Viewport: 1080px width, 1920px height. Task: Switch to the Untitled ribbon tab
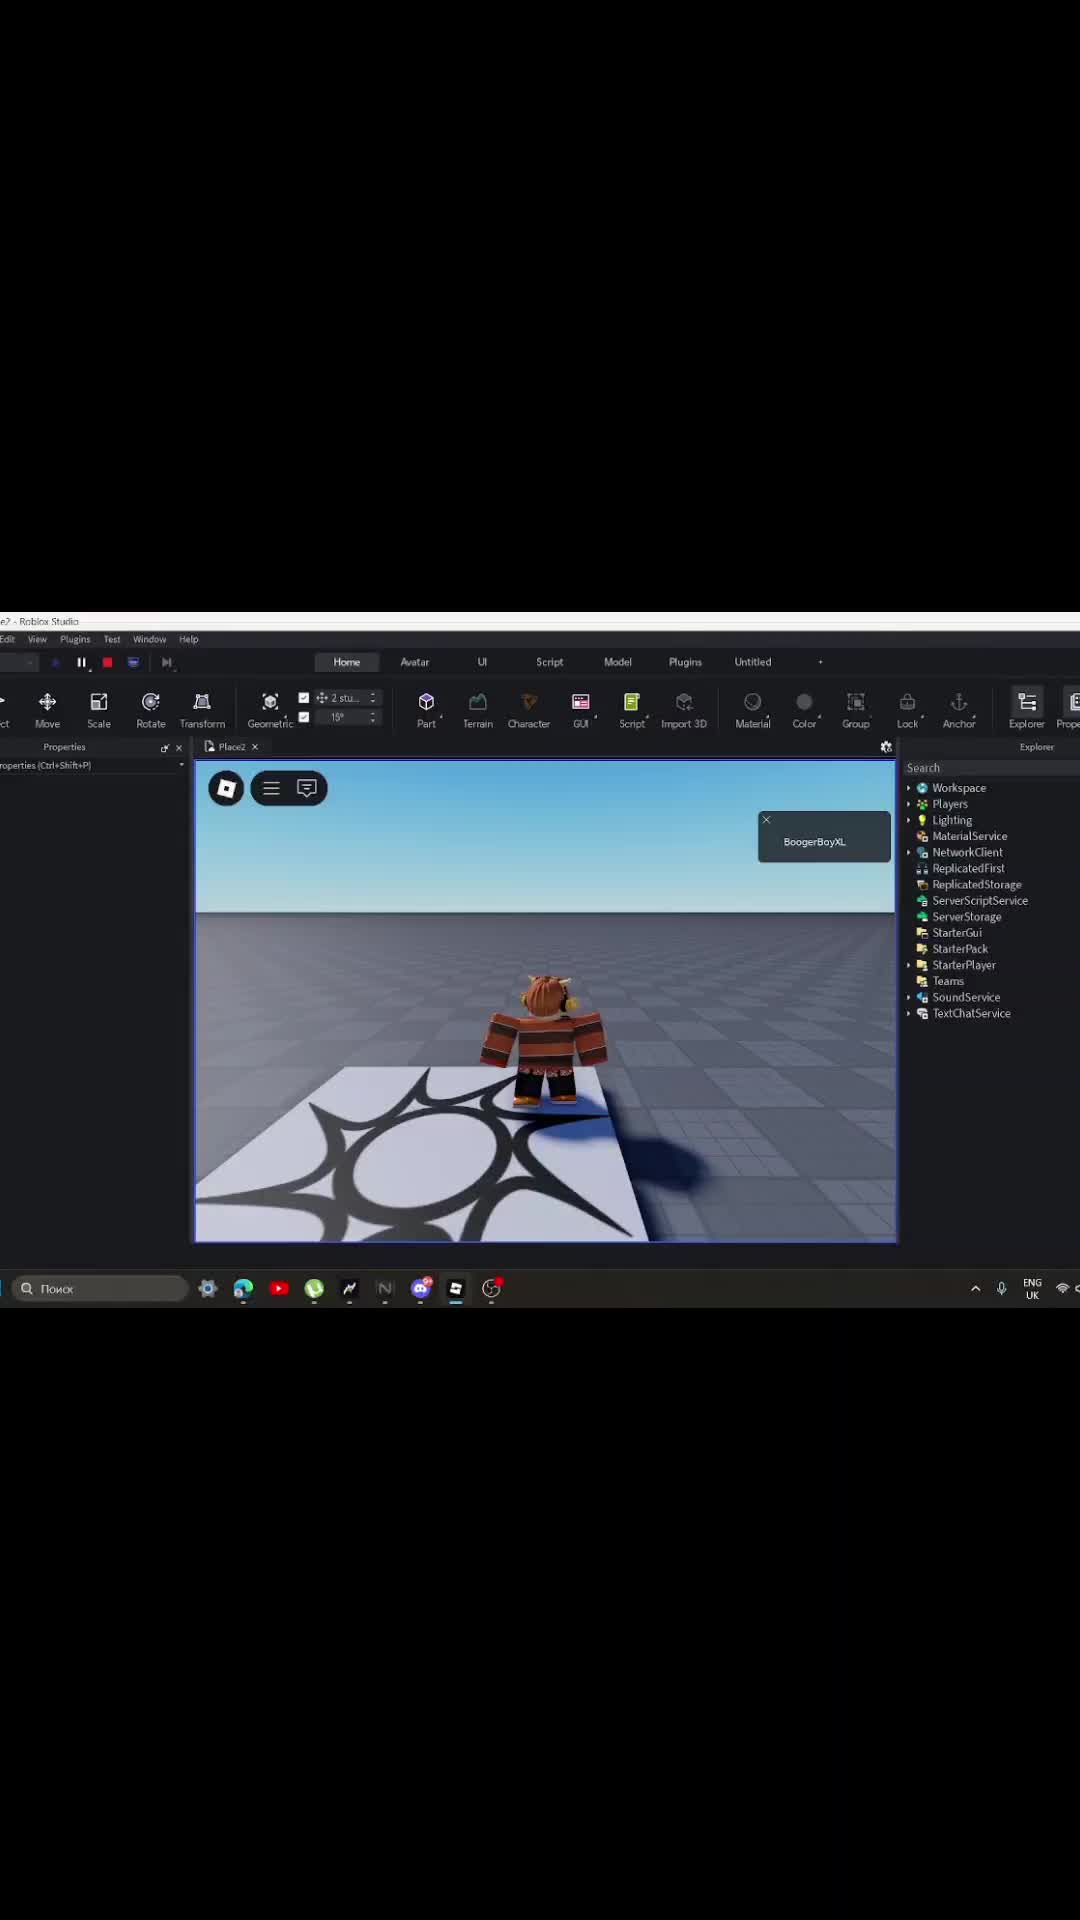[x=753, y=662]
